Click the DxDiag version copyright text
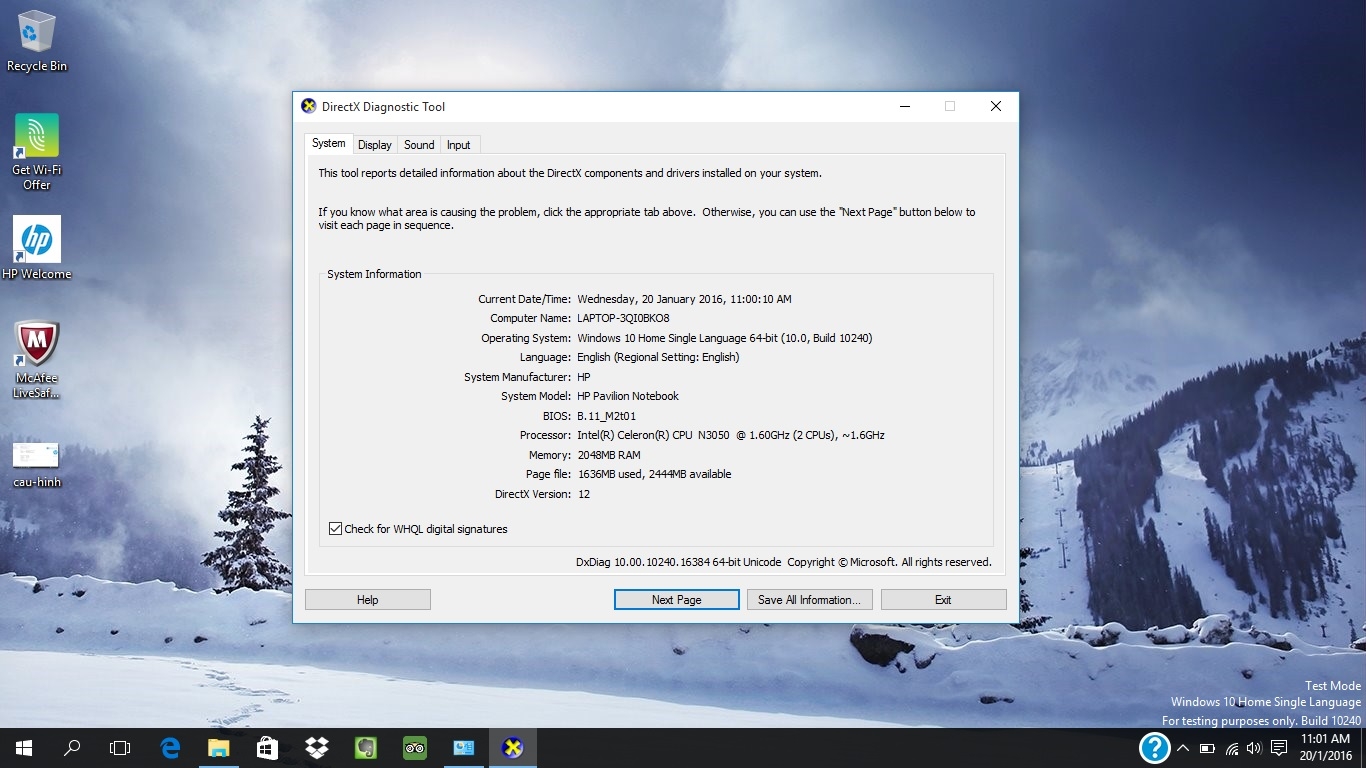Screen dimensions: 1366x768 [x=784, y=562]
